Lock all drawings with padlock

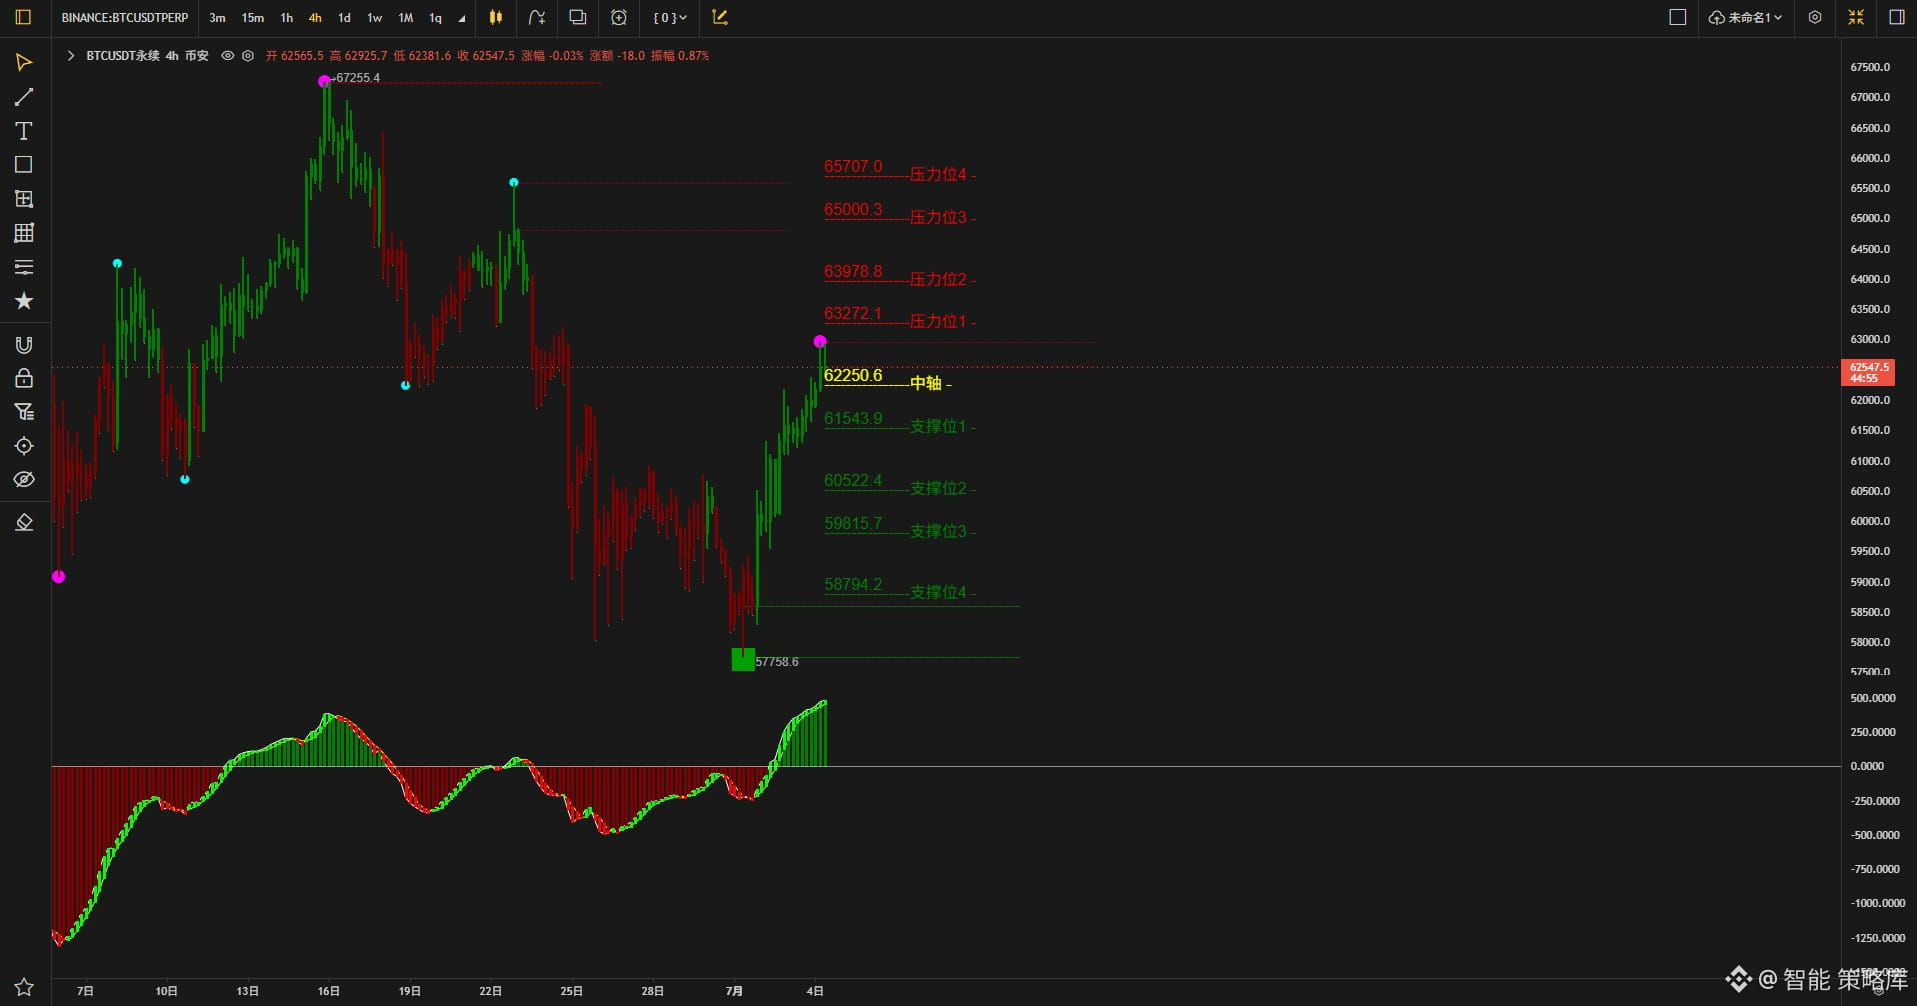tap(24, 378)
